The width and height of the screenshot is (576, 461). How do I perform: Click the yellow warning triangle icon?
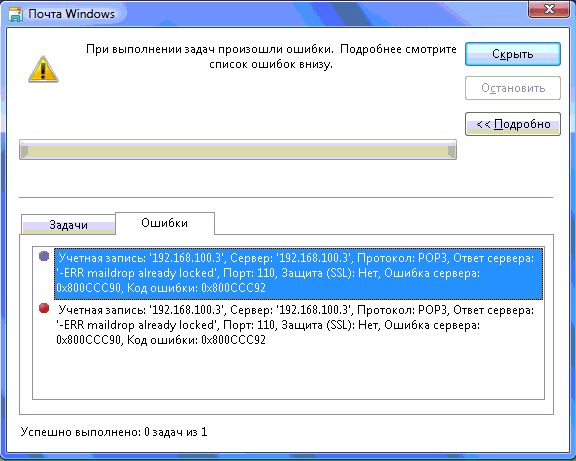click(43, 69)
